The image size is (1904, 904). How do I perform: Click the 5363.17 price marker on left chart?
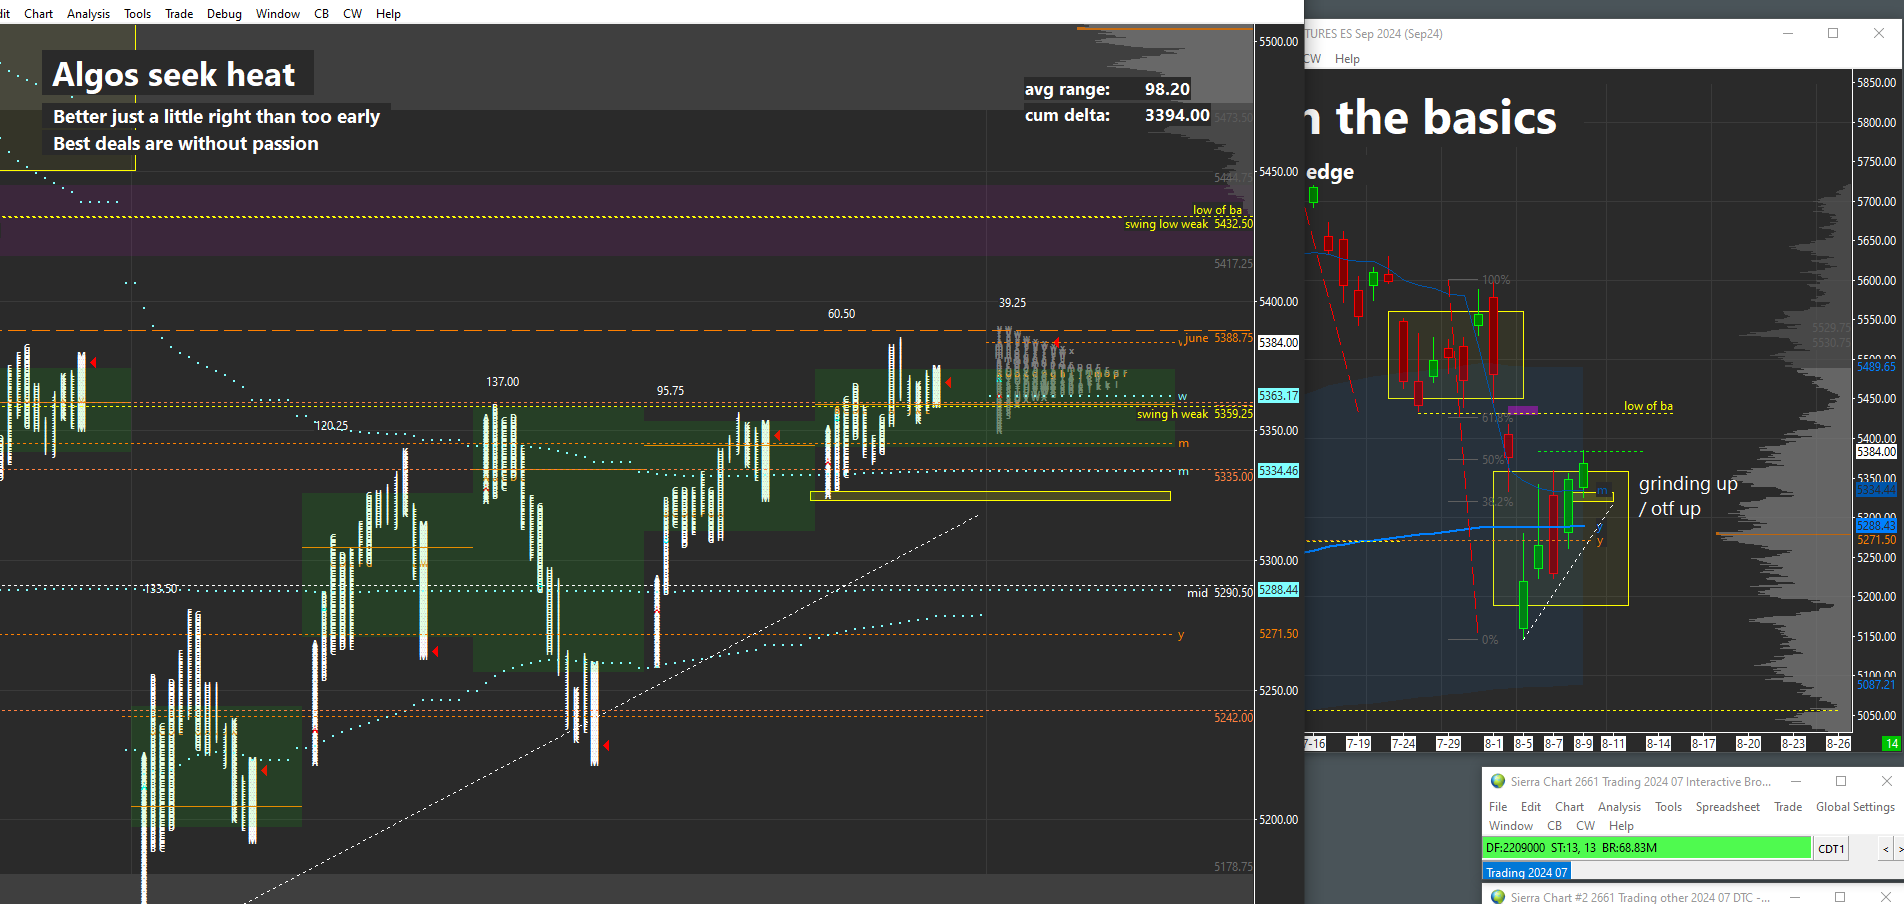(1278, 396)
